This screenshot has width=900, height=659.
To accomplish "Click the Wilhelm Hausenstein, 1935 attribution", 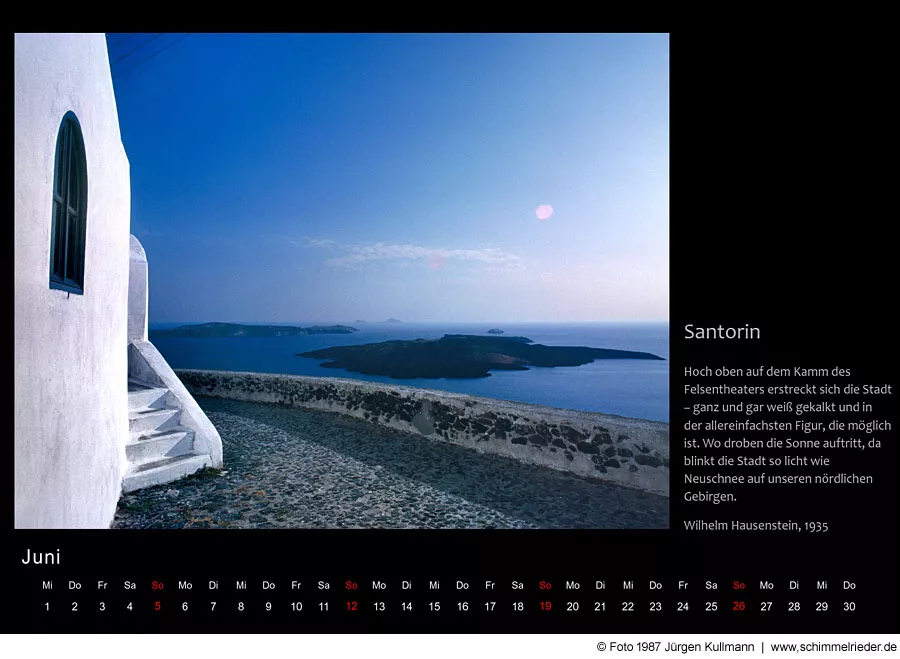I will pyautogui.click(x=756, y=525).
